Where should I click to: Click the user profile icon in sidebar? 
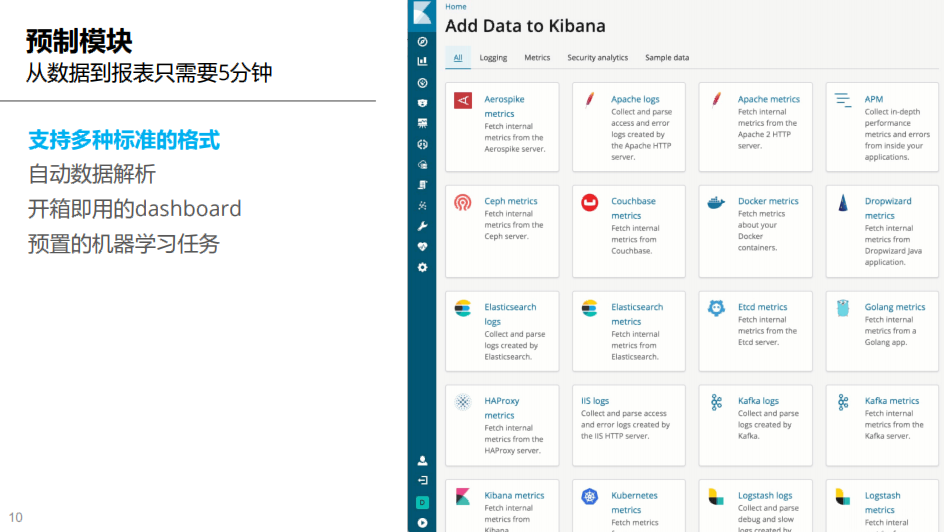(422, 461)
